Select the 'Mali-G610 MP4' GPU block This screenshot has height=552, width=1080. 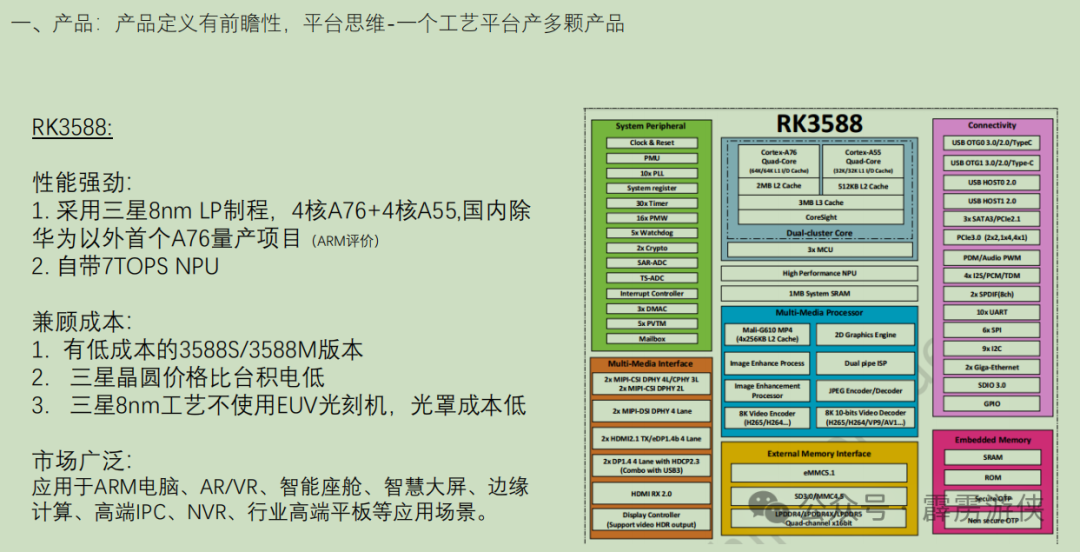[x=766, y=335]
